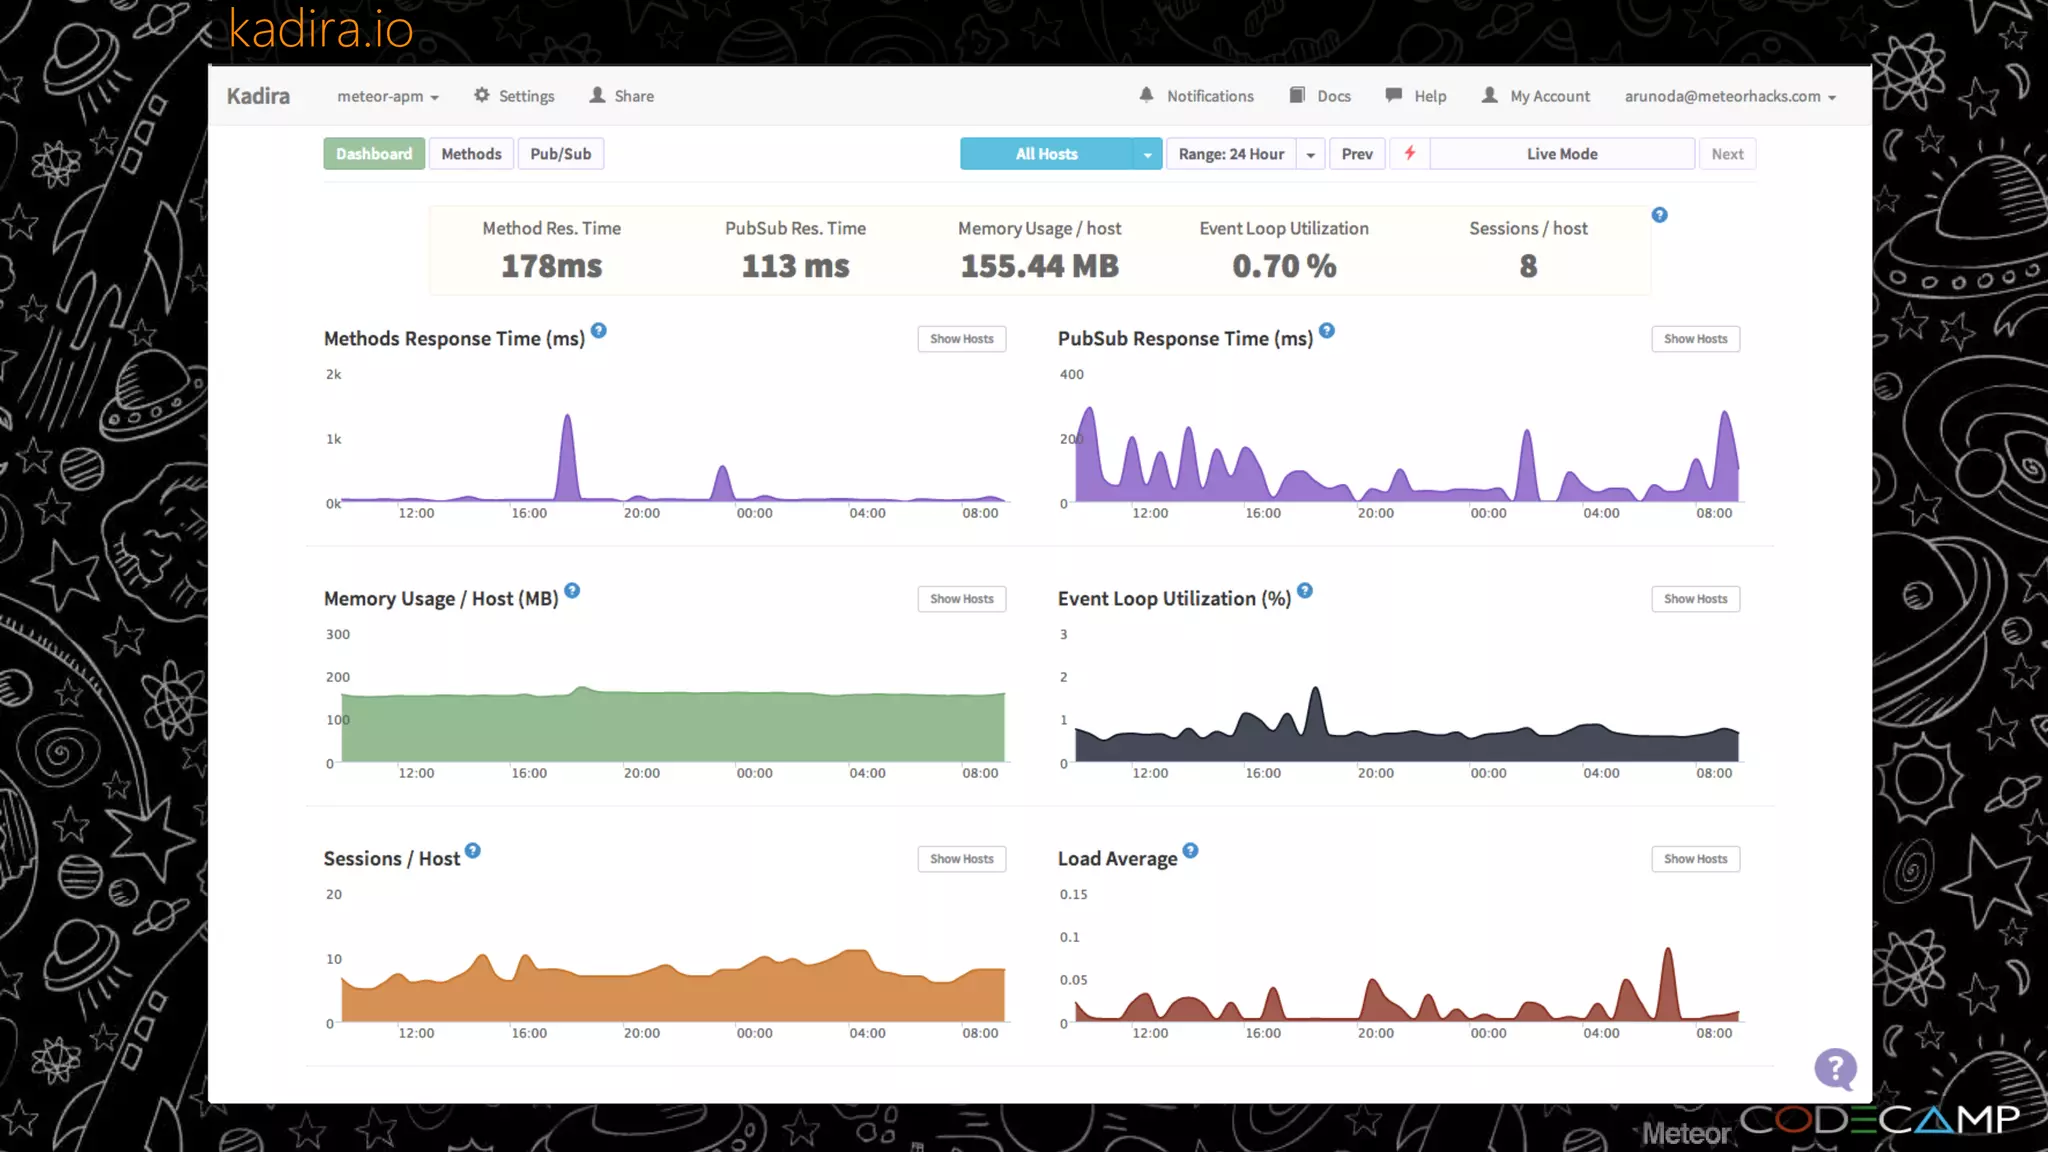Switch to the Methods tab

tap(471, 154)
